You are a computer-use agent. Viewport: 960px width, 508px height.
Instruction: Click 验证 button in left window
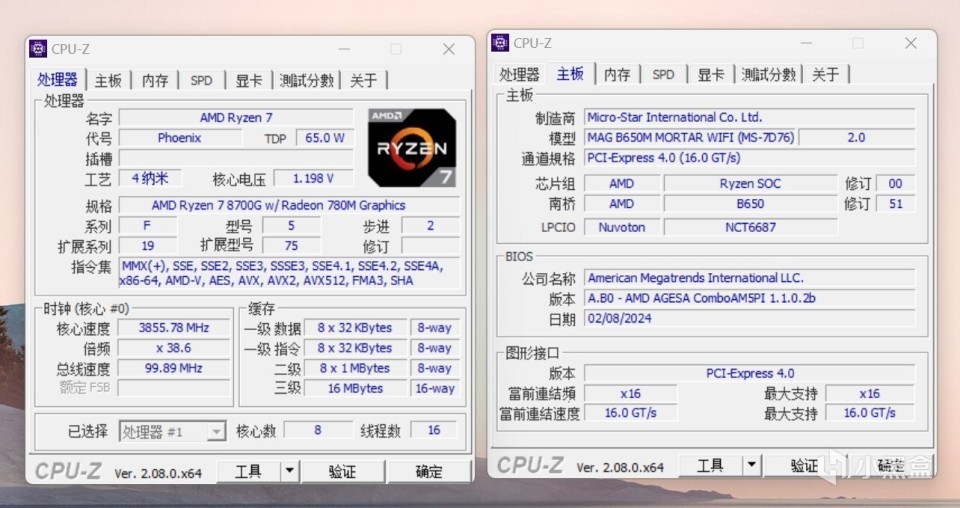(x=343, y=471)
